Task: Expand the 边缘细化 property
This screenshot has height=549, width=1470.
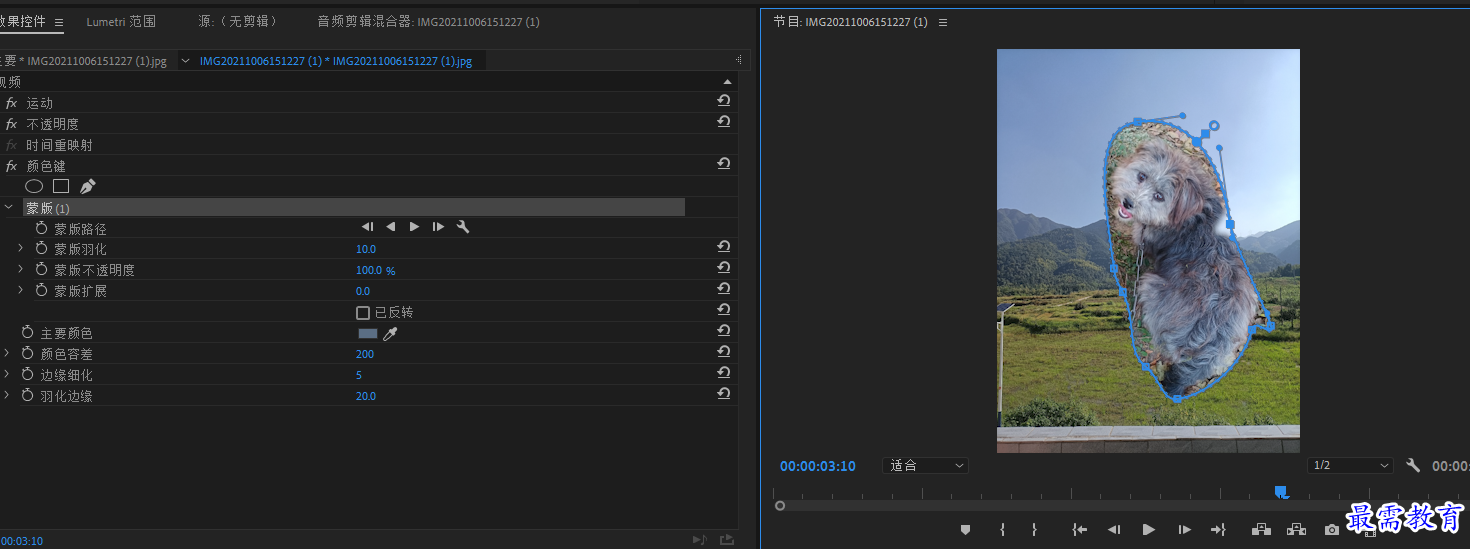Action: tap(7, 374)
